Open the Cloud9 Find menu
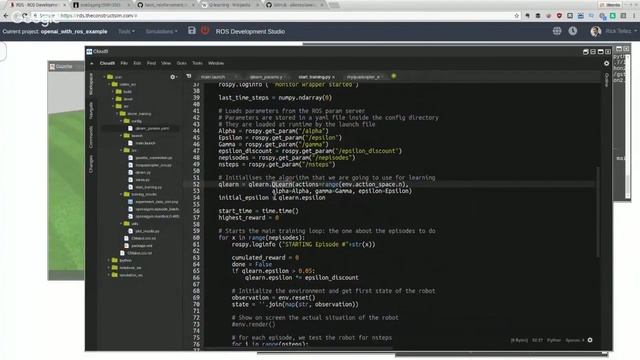 [x=151, y=63]
